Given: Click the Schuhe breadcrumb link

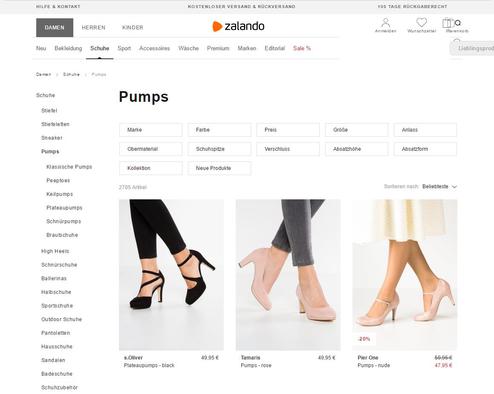Looking at the screenshot, I should coord(71,74).
